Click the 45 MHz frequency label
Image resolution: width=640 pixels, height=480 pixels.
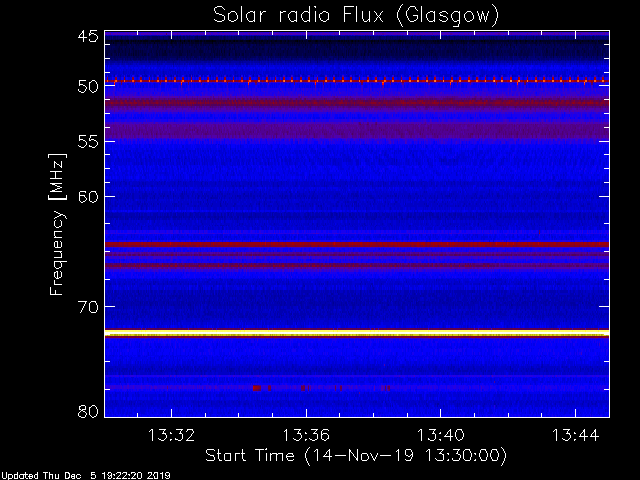(x=88, y=36)
